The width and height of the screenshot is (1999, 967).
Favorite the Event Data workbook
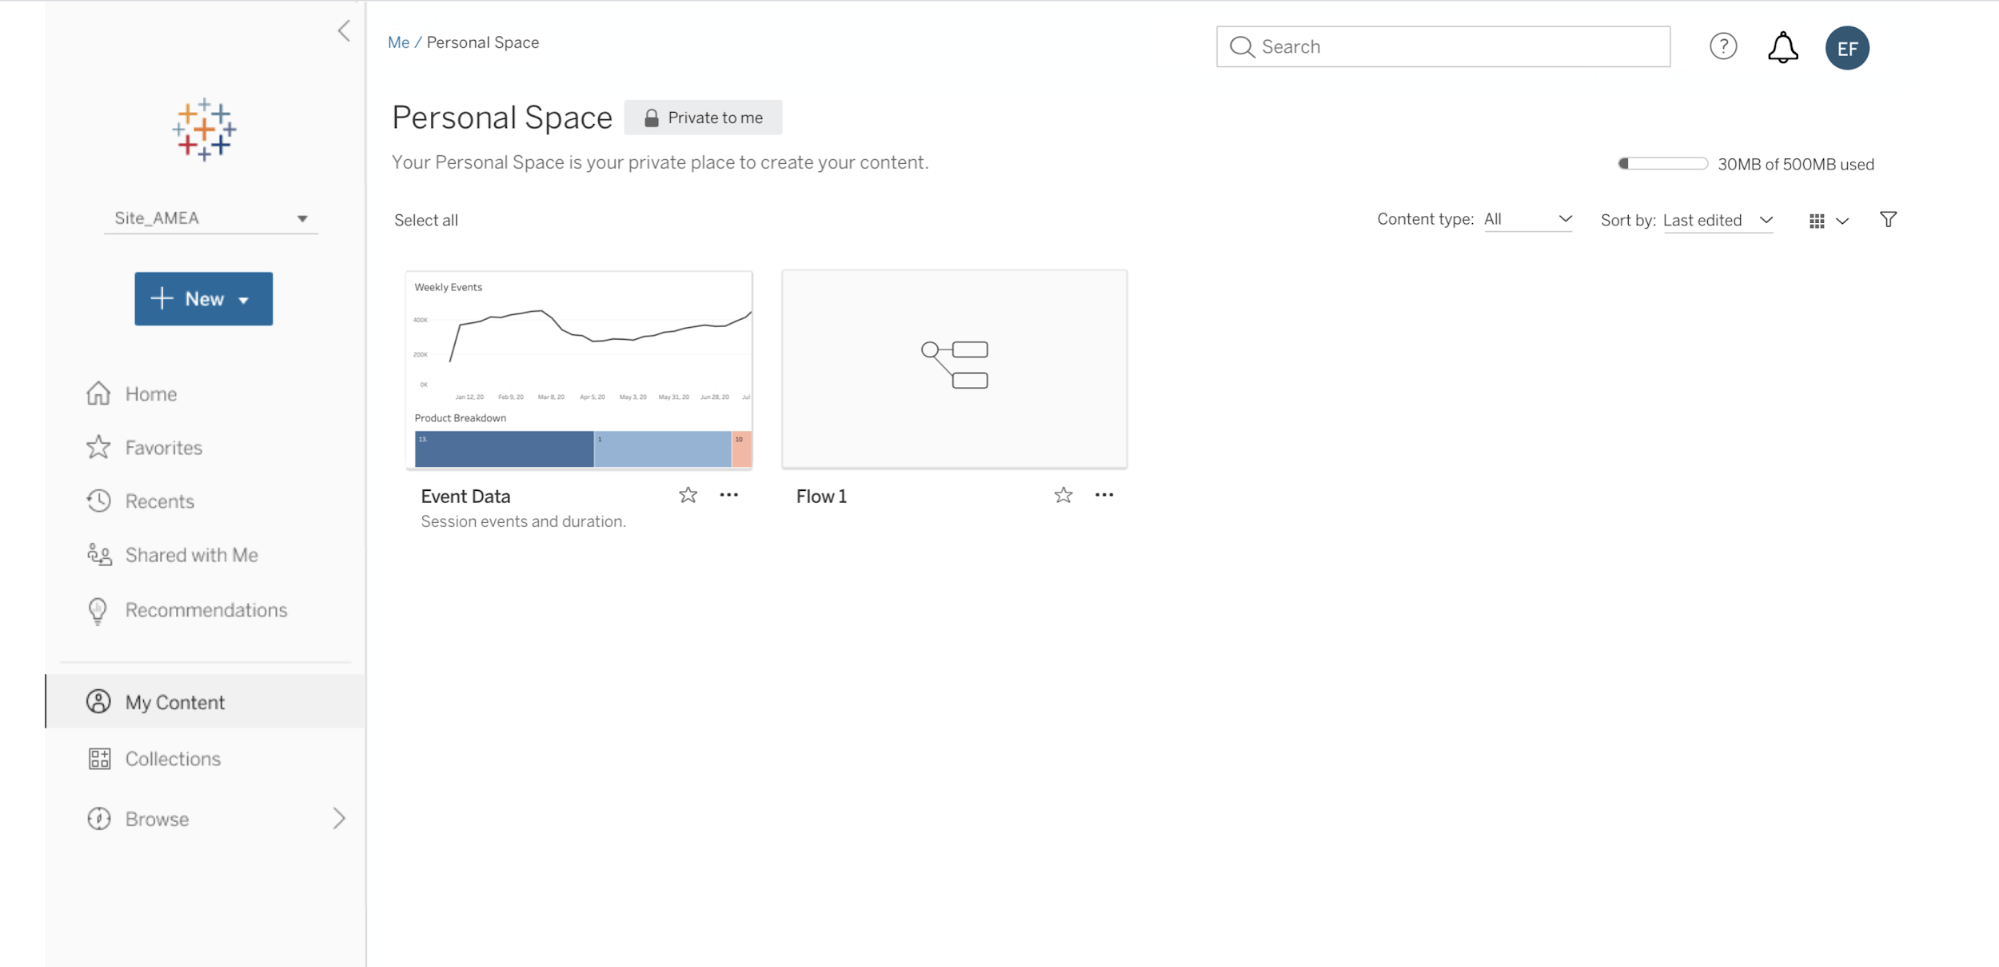(x=688, y=495)
